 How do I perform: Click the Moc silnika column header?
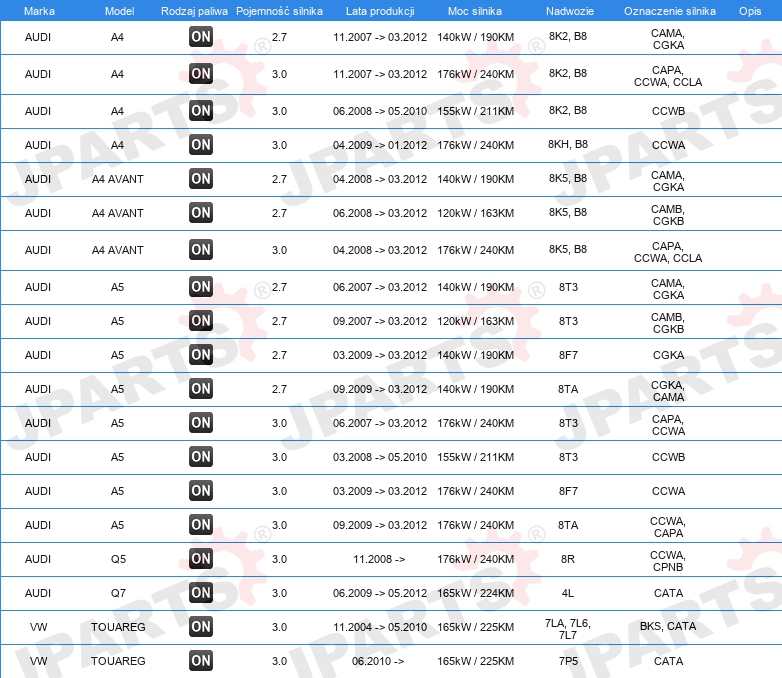pyautogui.click(x=475, y=11)
